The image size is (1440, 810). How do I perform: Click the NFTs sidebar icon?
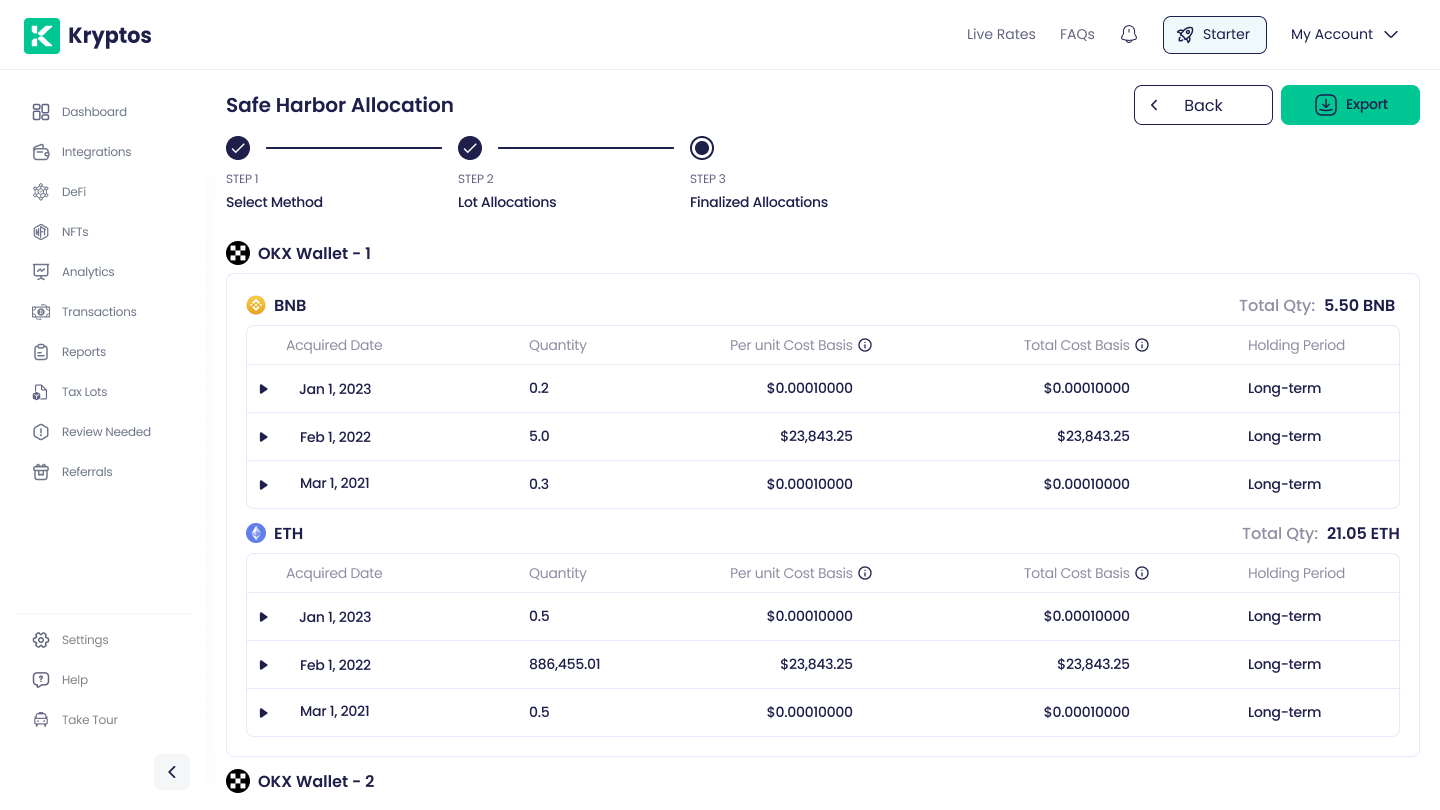coord(41,232)
